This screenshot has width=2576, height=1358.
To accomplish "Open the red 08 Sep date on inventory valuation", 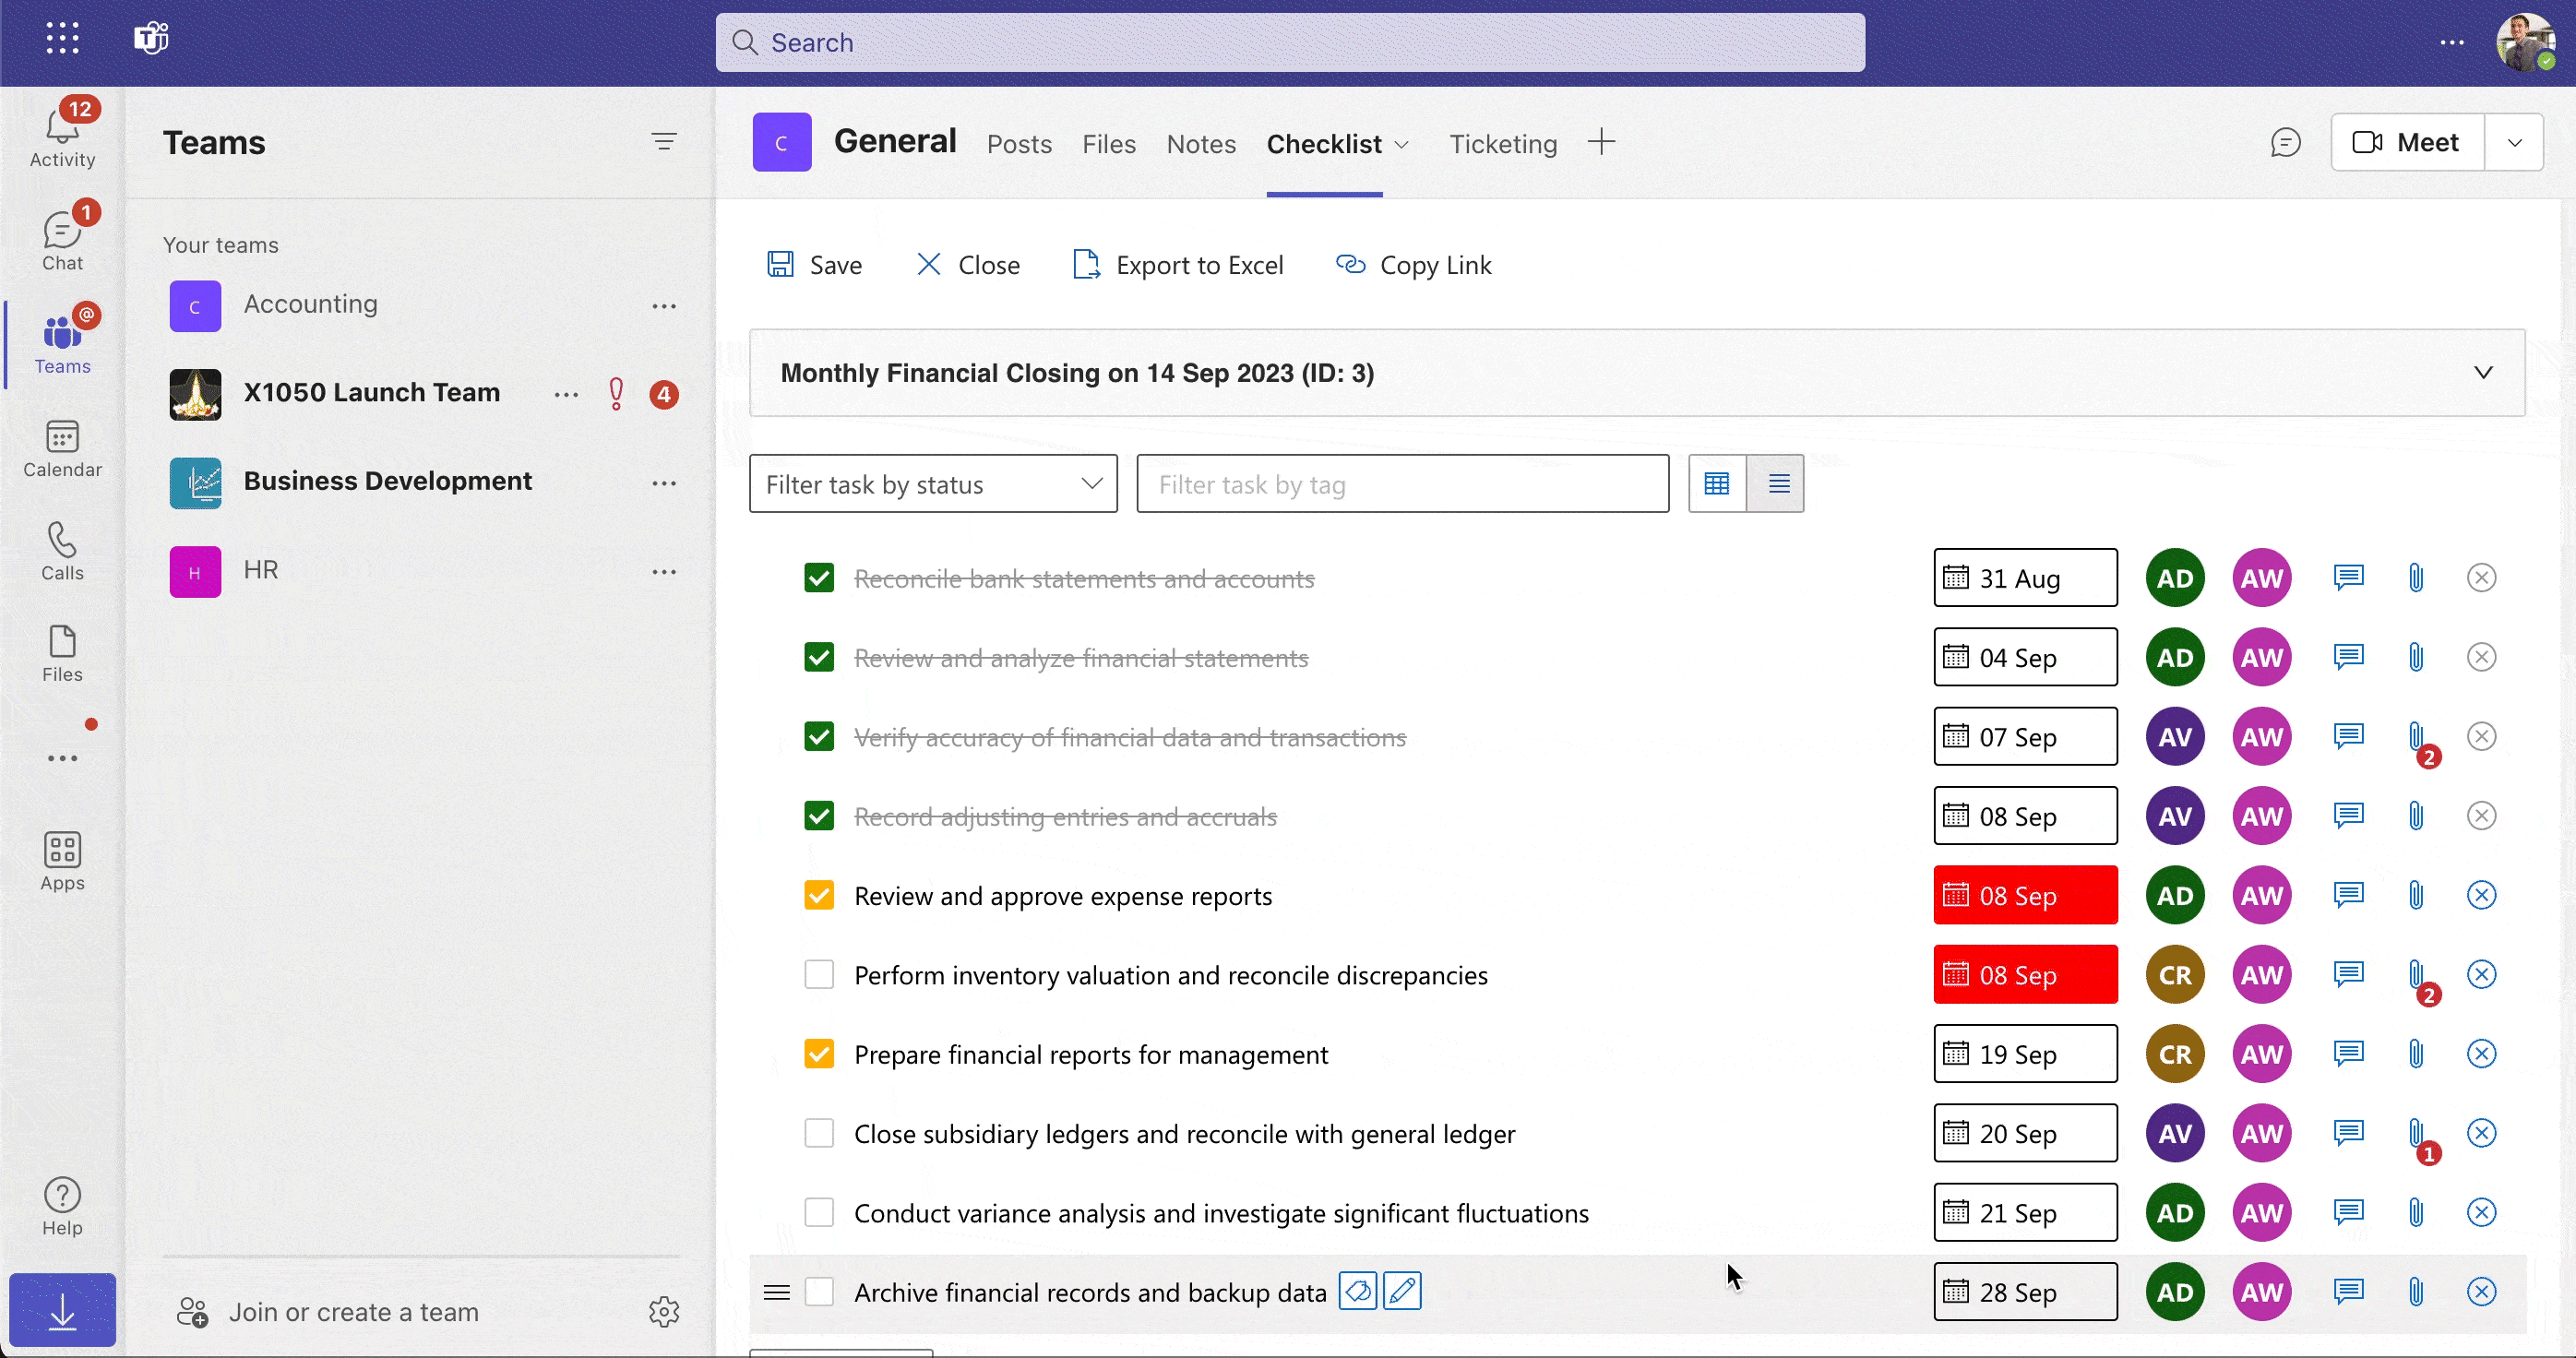I will pos(2025,975).
